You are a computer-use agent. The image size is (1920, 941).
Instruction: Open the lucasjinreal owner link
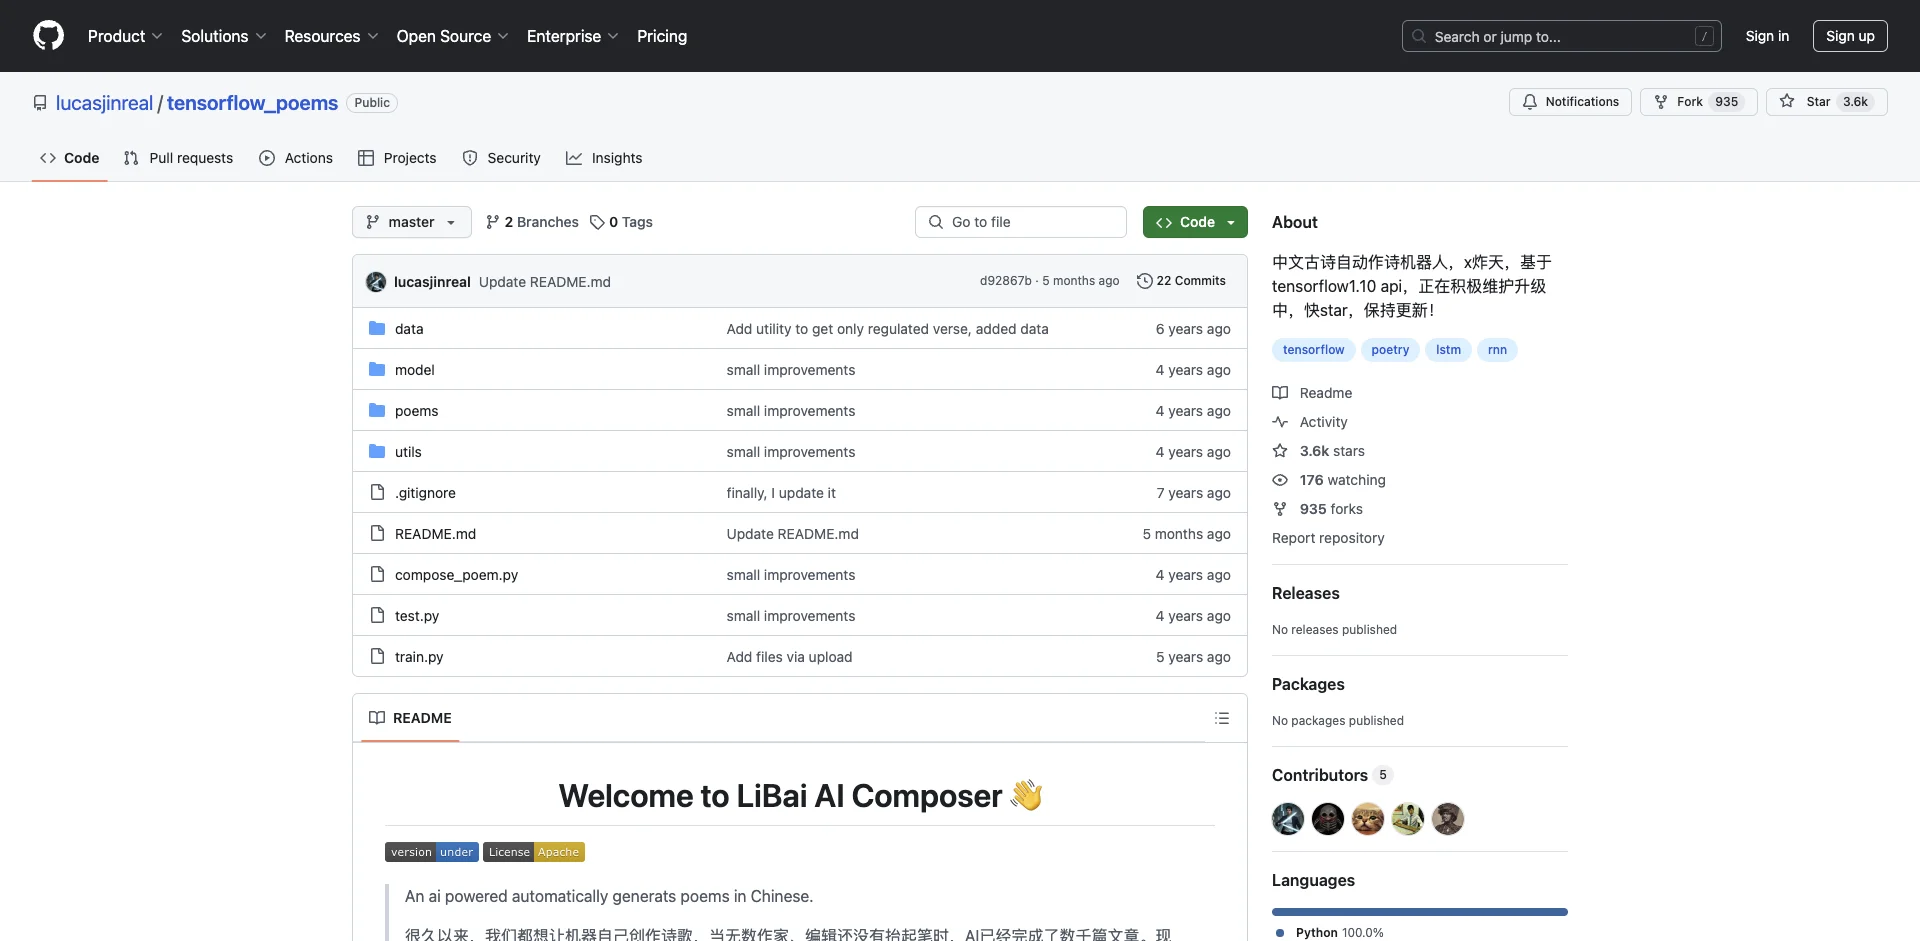coord(104,103)
